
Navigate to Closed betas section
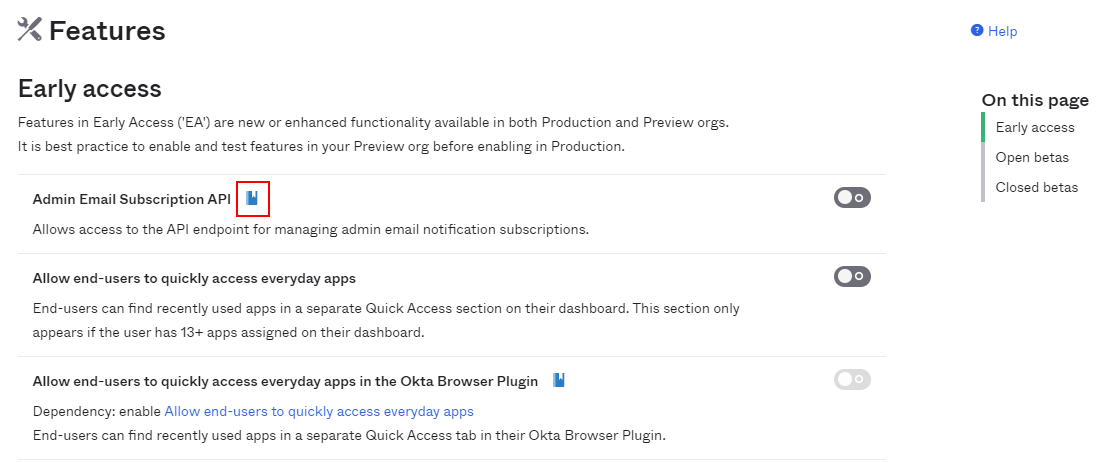tap(1036, 187)
